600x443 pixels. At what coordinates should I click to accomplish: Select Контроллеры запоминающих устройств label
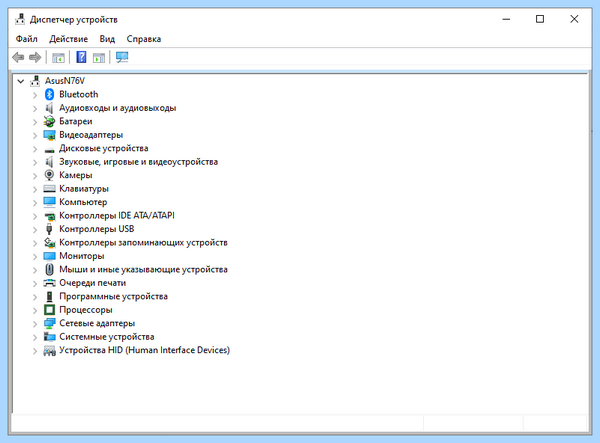[143, 243]
